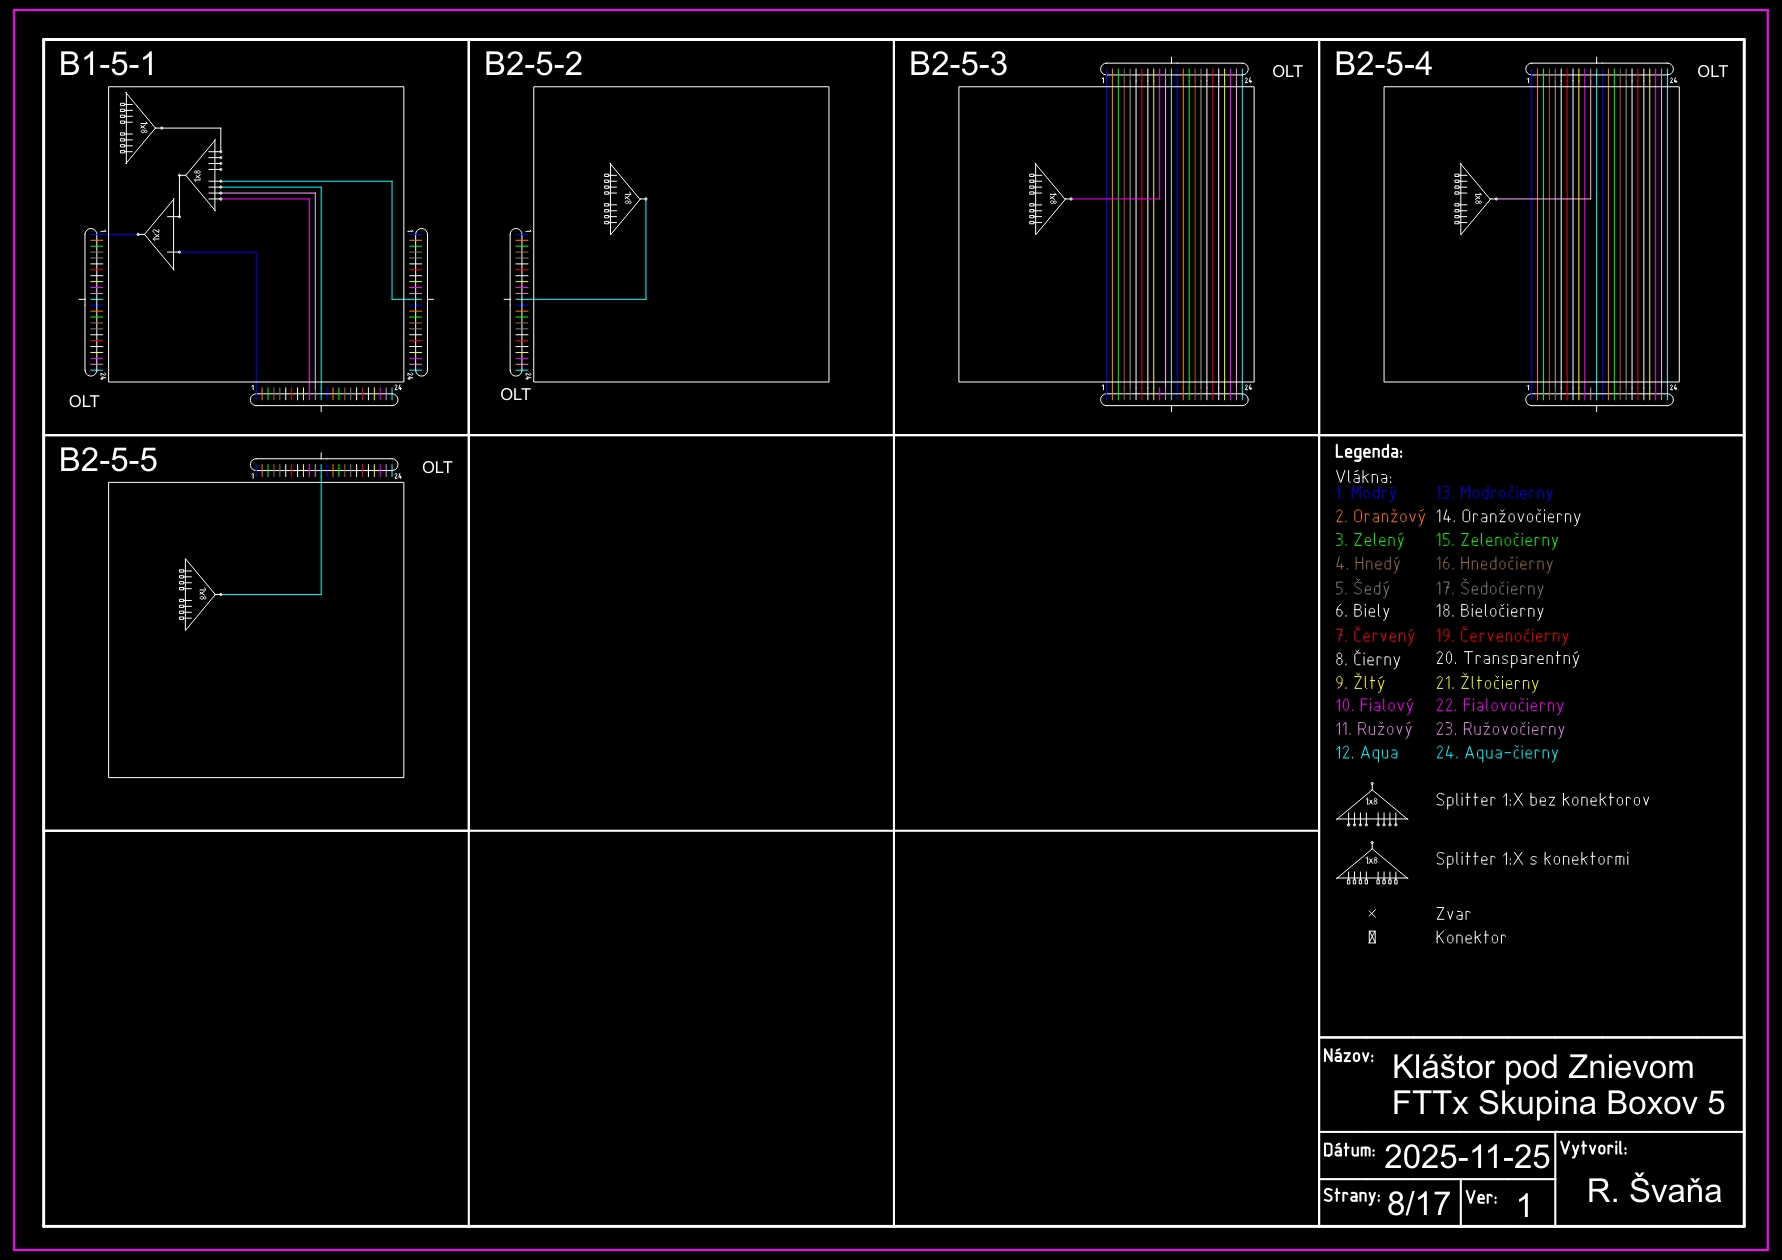Select the Konektor symbol in legend
Image resolution: width=1782 pixels, height=1260 pixels.
pyautogui.click(x=1372, y=938)
